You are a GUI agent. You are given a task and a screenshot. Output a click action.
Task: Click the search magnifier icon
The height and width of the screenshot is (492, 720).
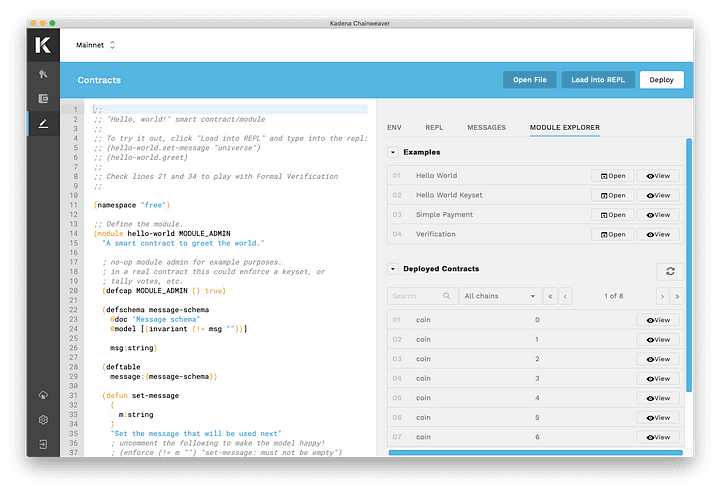446,296
